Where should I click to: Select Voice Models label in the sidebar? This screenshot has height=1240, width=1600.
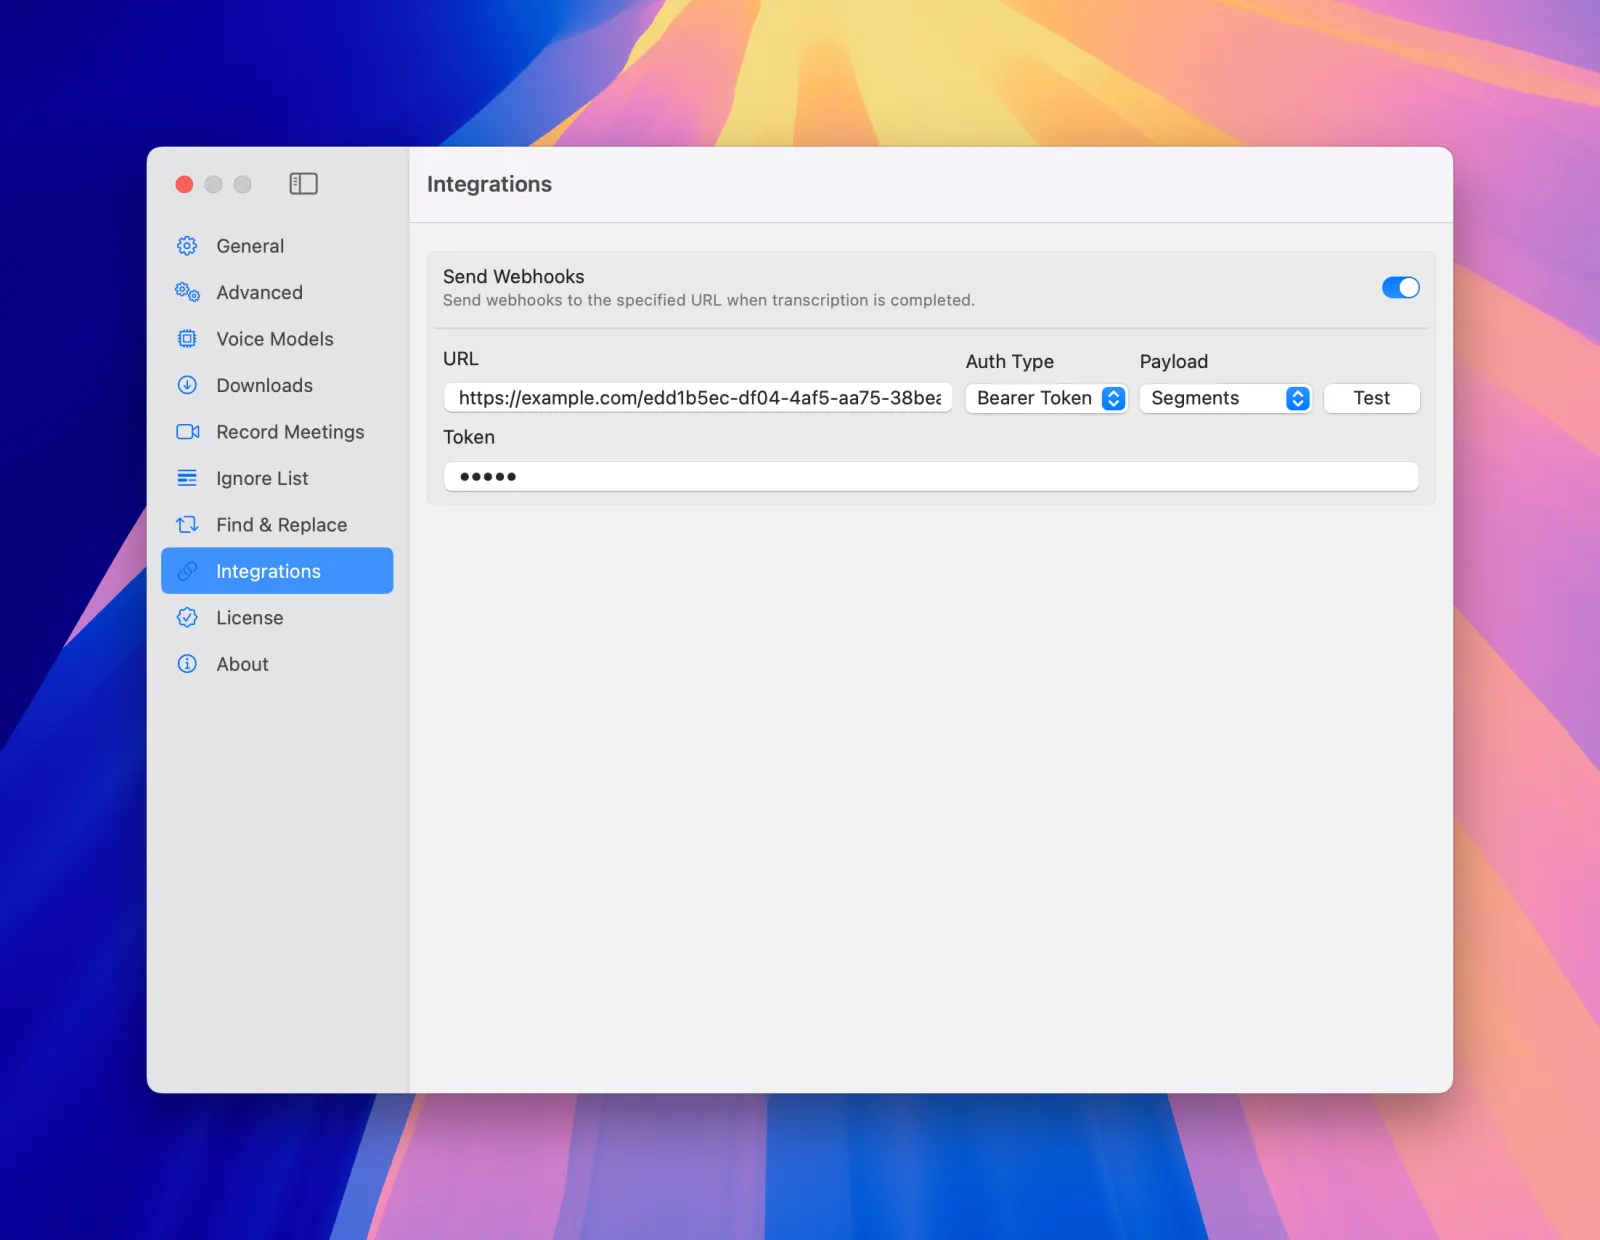click(275, 339)
